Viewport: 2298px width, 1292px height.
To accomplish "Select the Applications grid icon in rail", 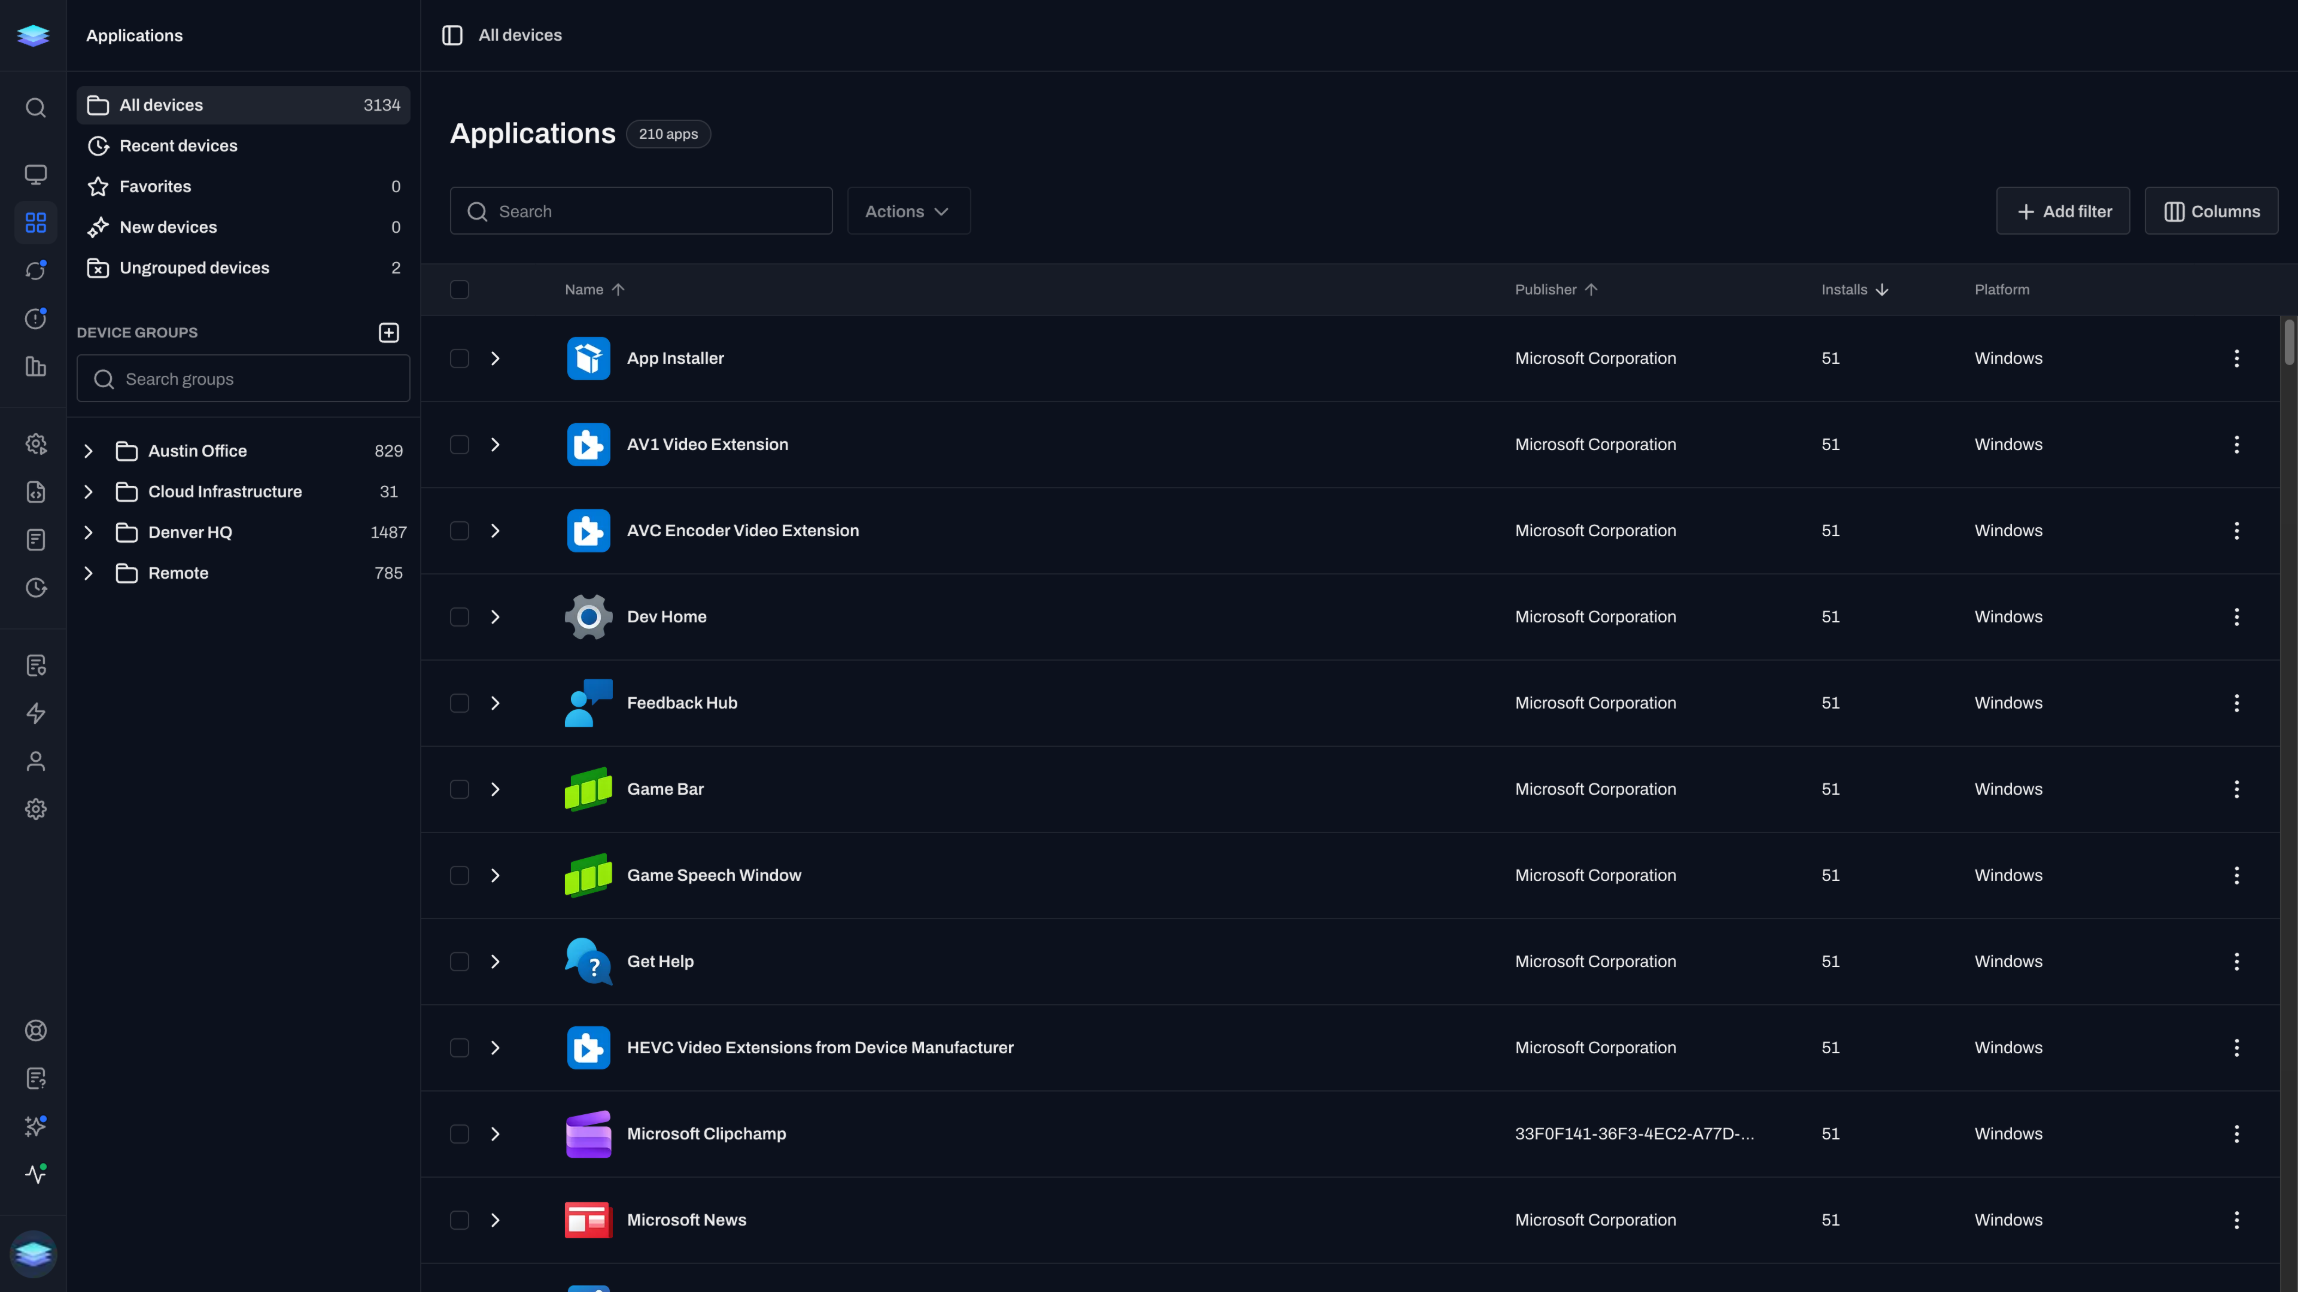I will (36, 223).
